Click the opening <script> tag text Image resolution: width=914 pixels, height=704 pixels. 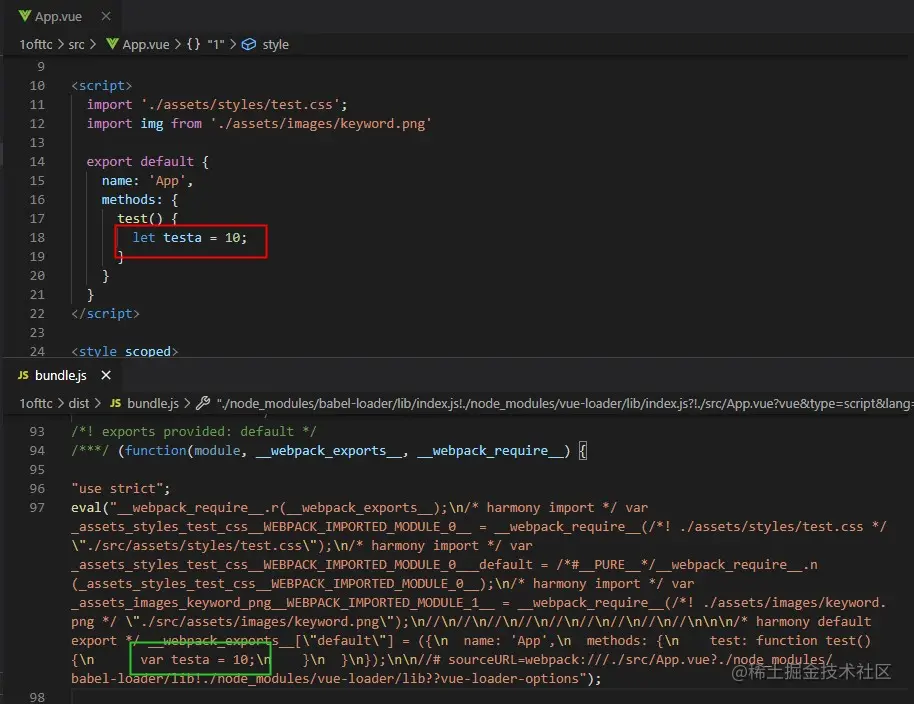point(102,86)
